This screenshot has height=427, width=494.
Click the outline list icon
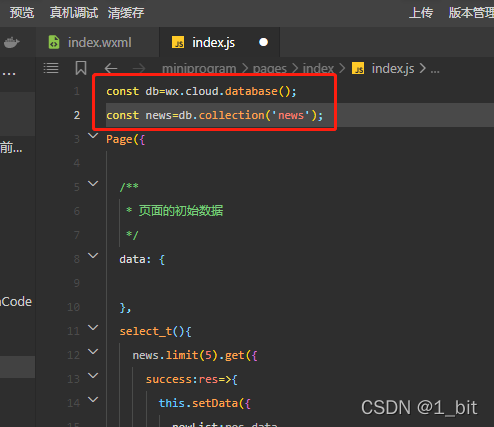click(51, 68)
